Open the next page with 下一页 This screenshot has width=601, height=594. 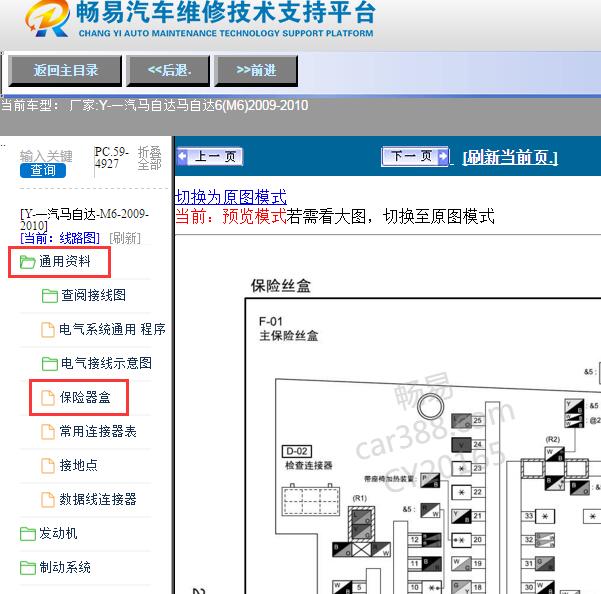click(x=415, y=156)
